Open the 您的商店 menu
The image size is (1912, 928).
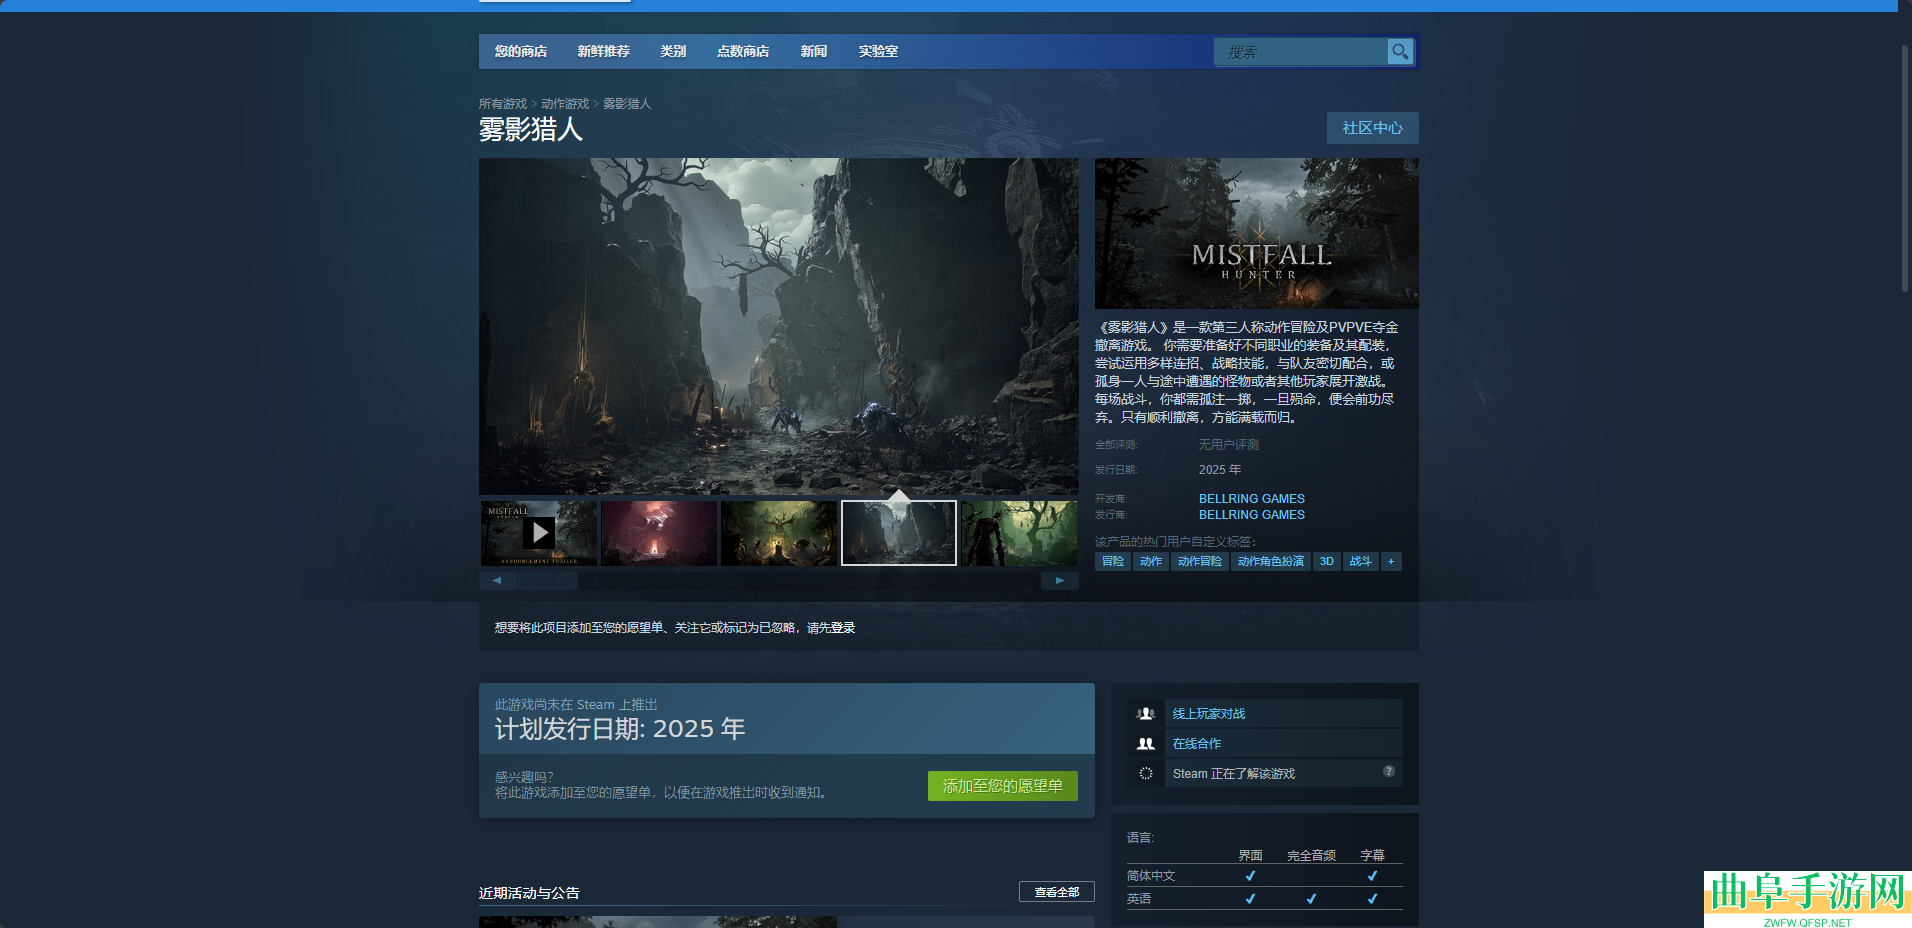coord(521,51)
